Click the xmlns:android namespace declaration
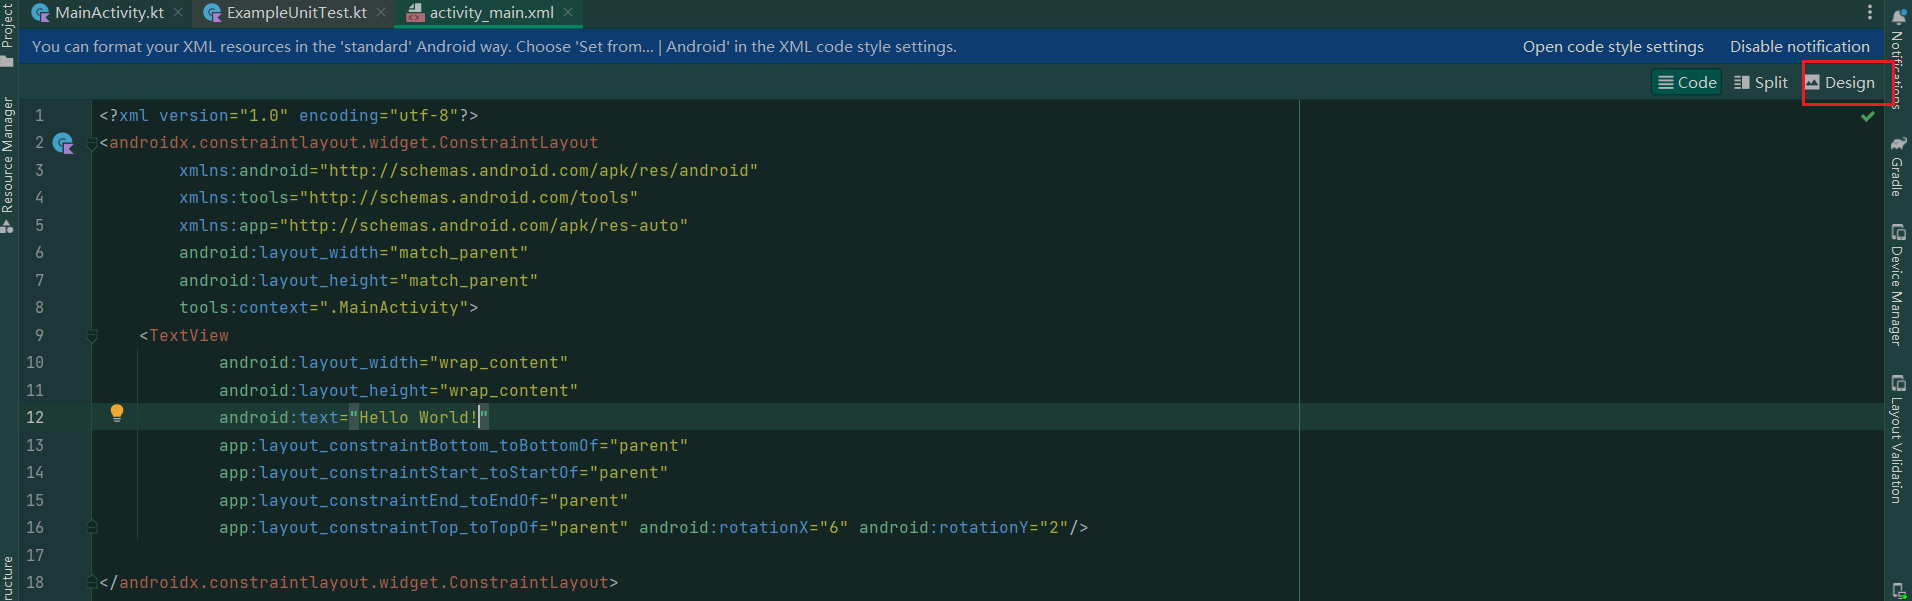1912x601 pixels. pyautogui.click(x=468, y=171)
